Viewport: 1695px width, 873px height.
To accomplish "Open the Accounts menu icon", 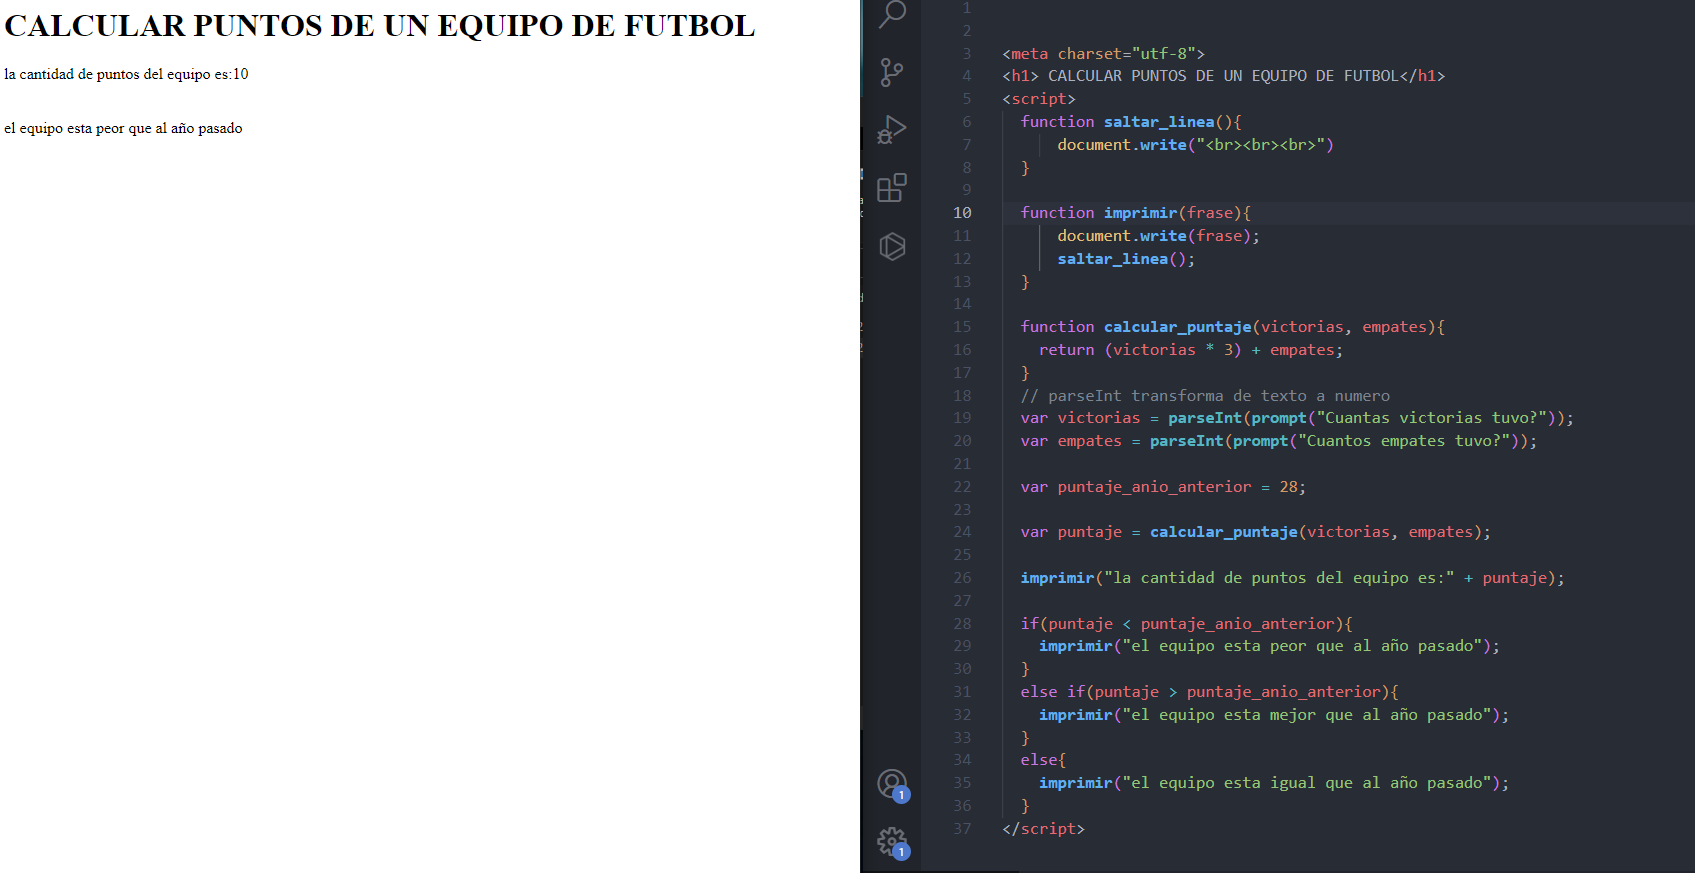I will click(x=892, y=785).
